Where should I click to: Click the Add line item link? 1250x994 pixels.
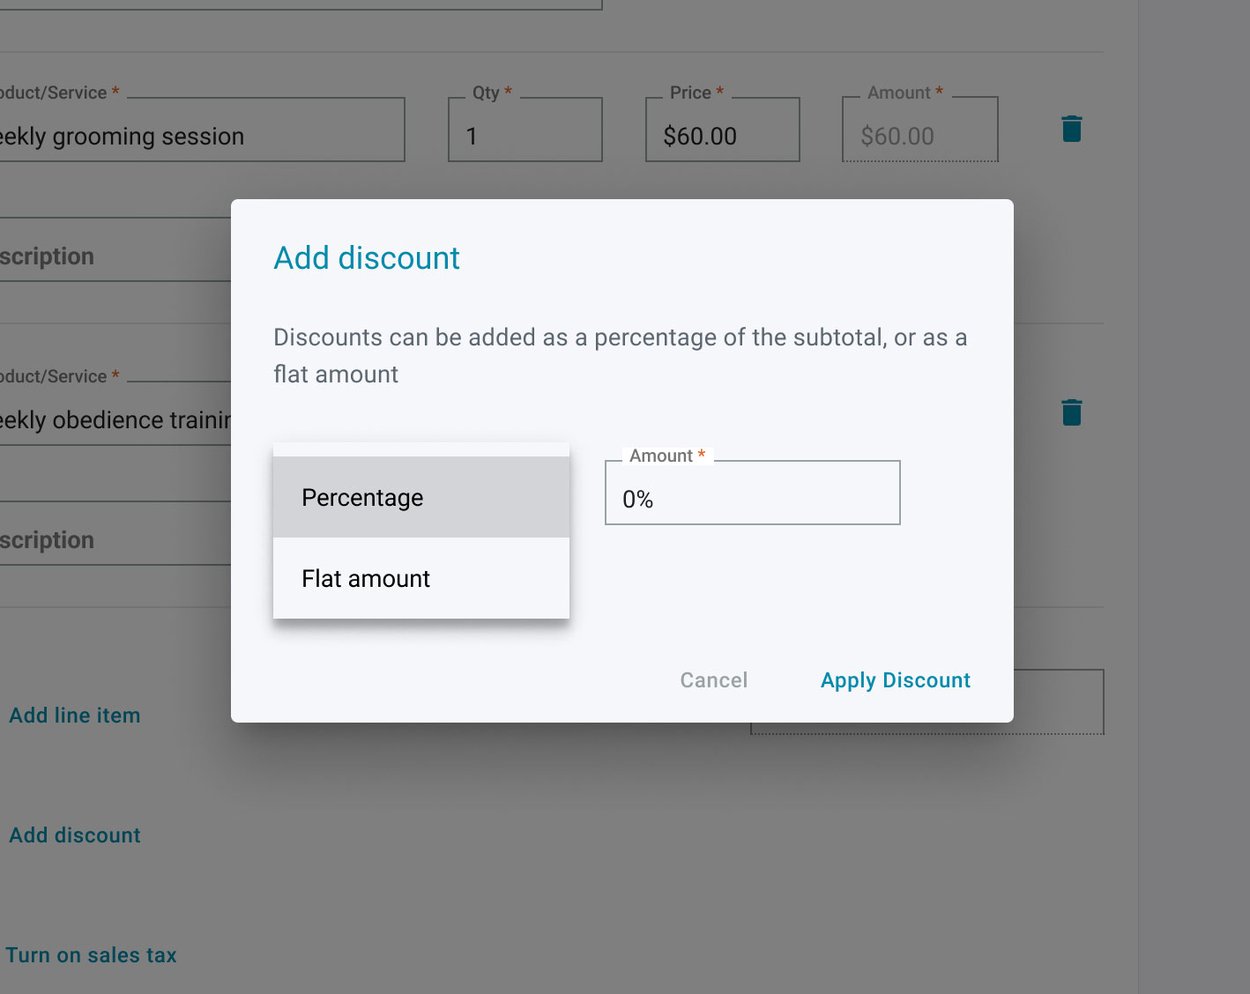(74, 715)
